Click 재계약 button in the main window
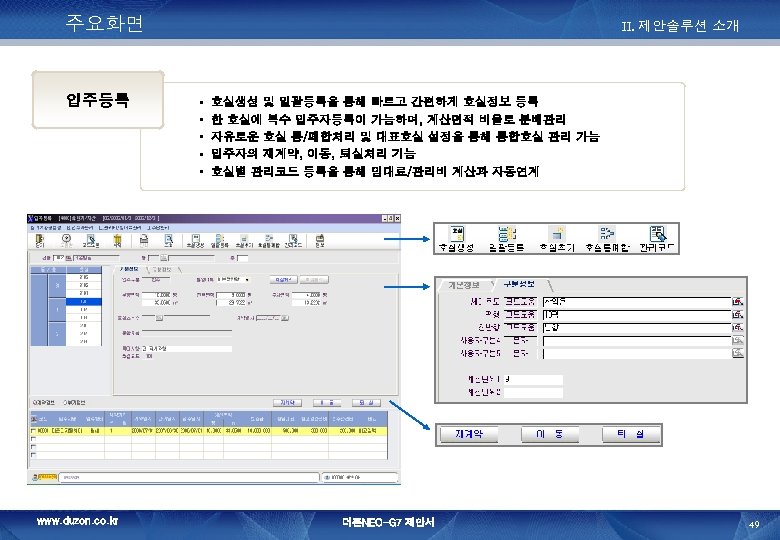 pos(287,402)
